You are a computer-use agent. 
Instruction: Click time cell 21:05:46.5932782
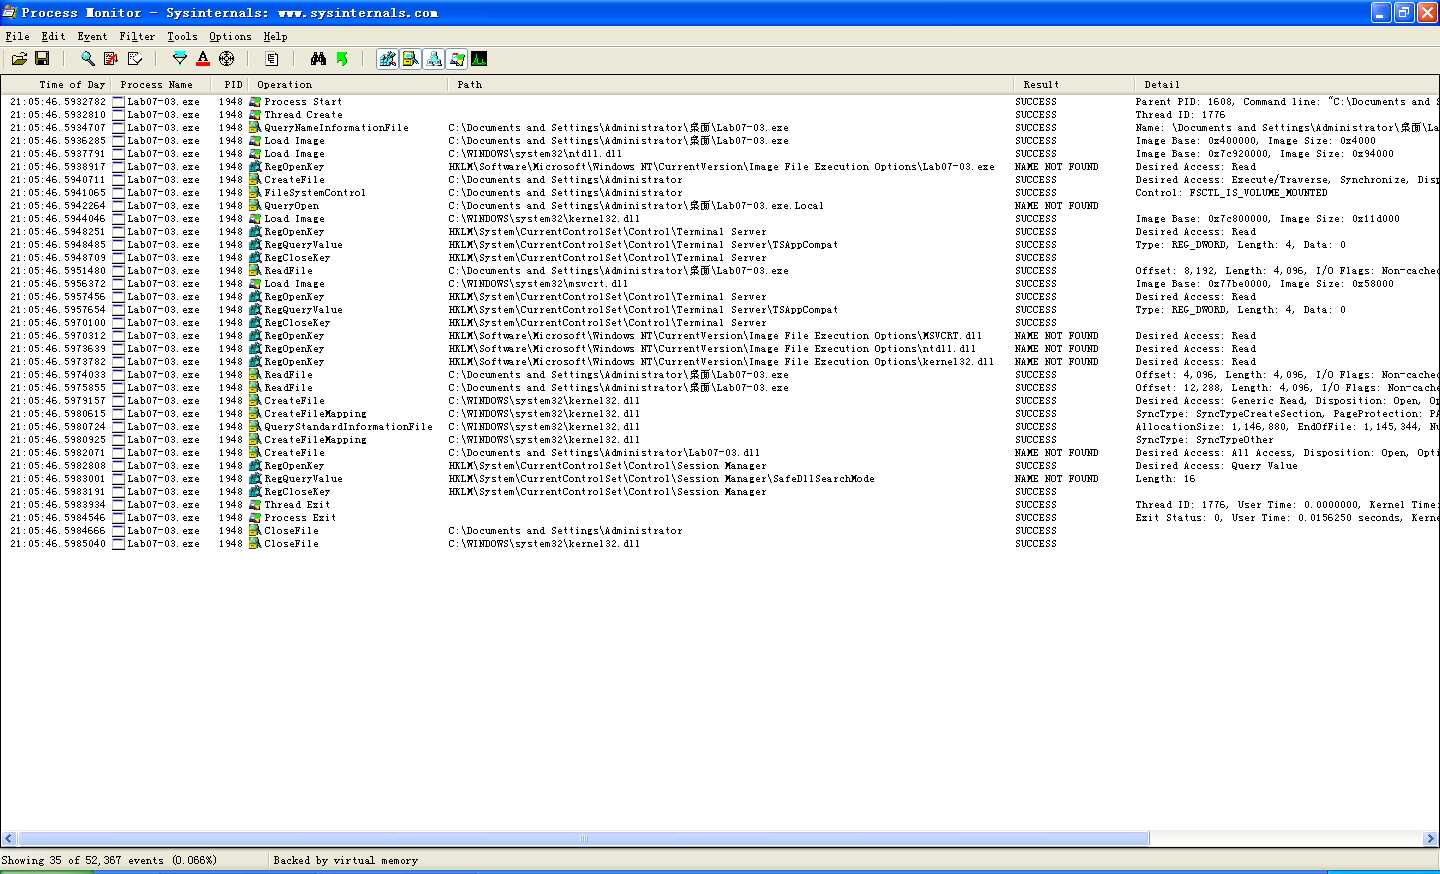58,102
